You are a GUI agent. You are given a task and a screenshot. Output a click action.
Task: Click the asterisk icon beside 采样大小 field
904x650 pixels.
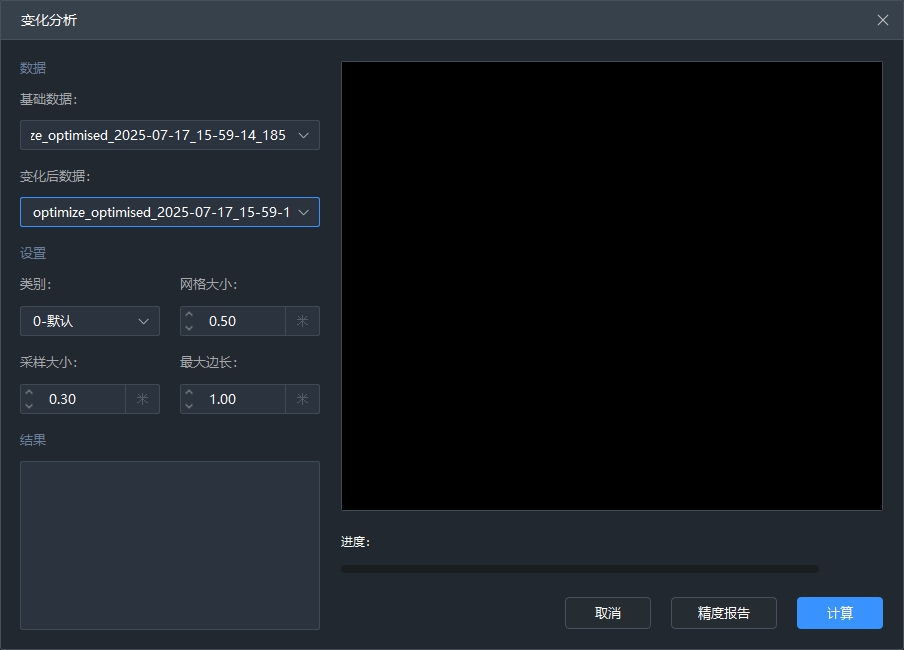tap(142, 399)
